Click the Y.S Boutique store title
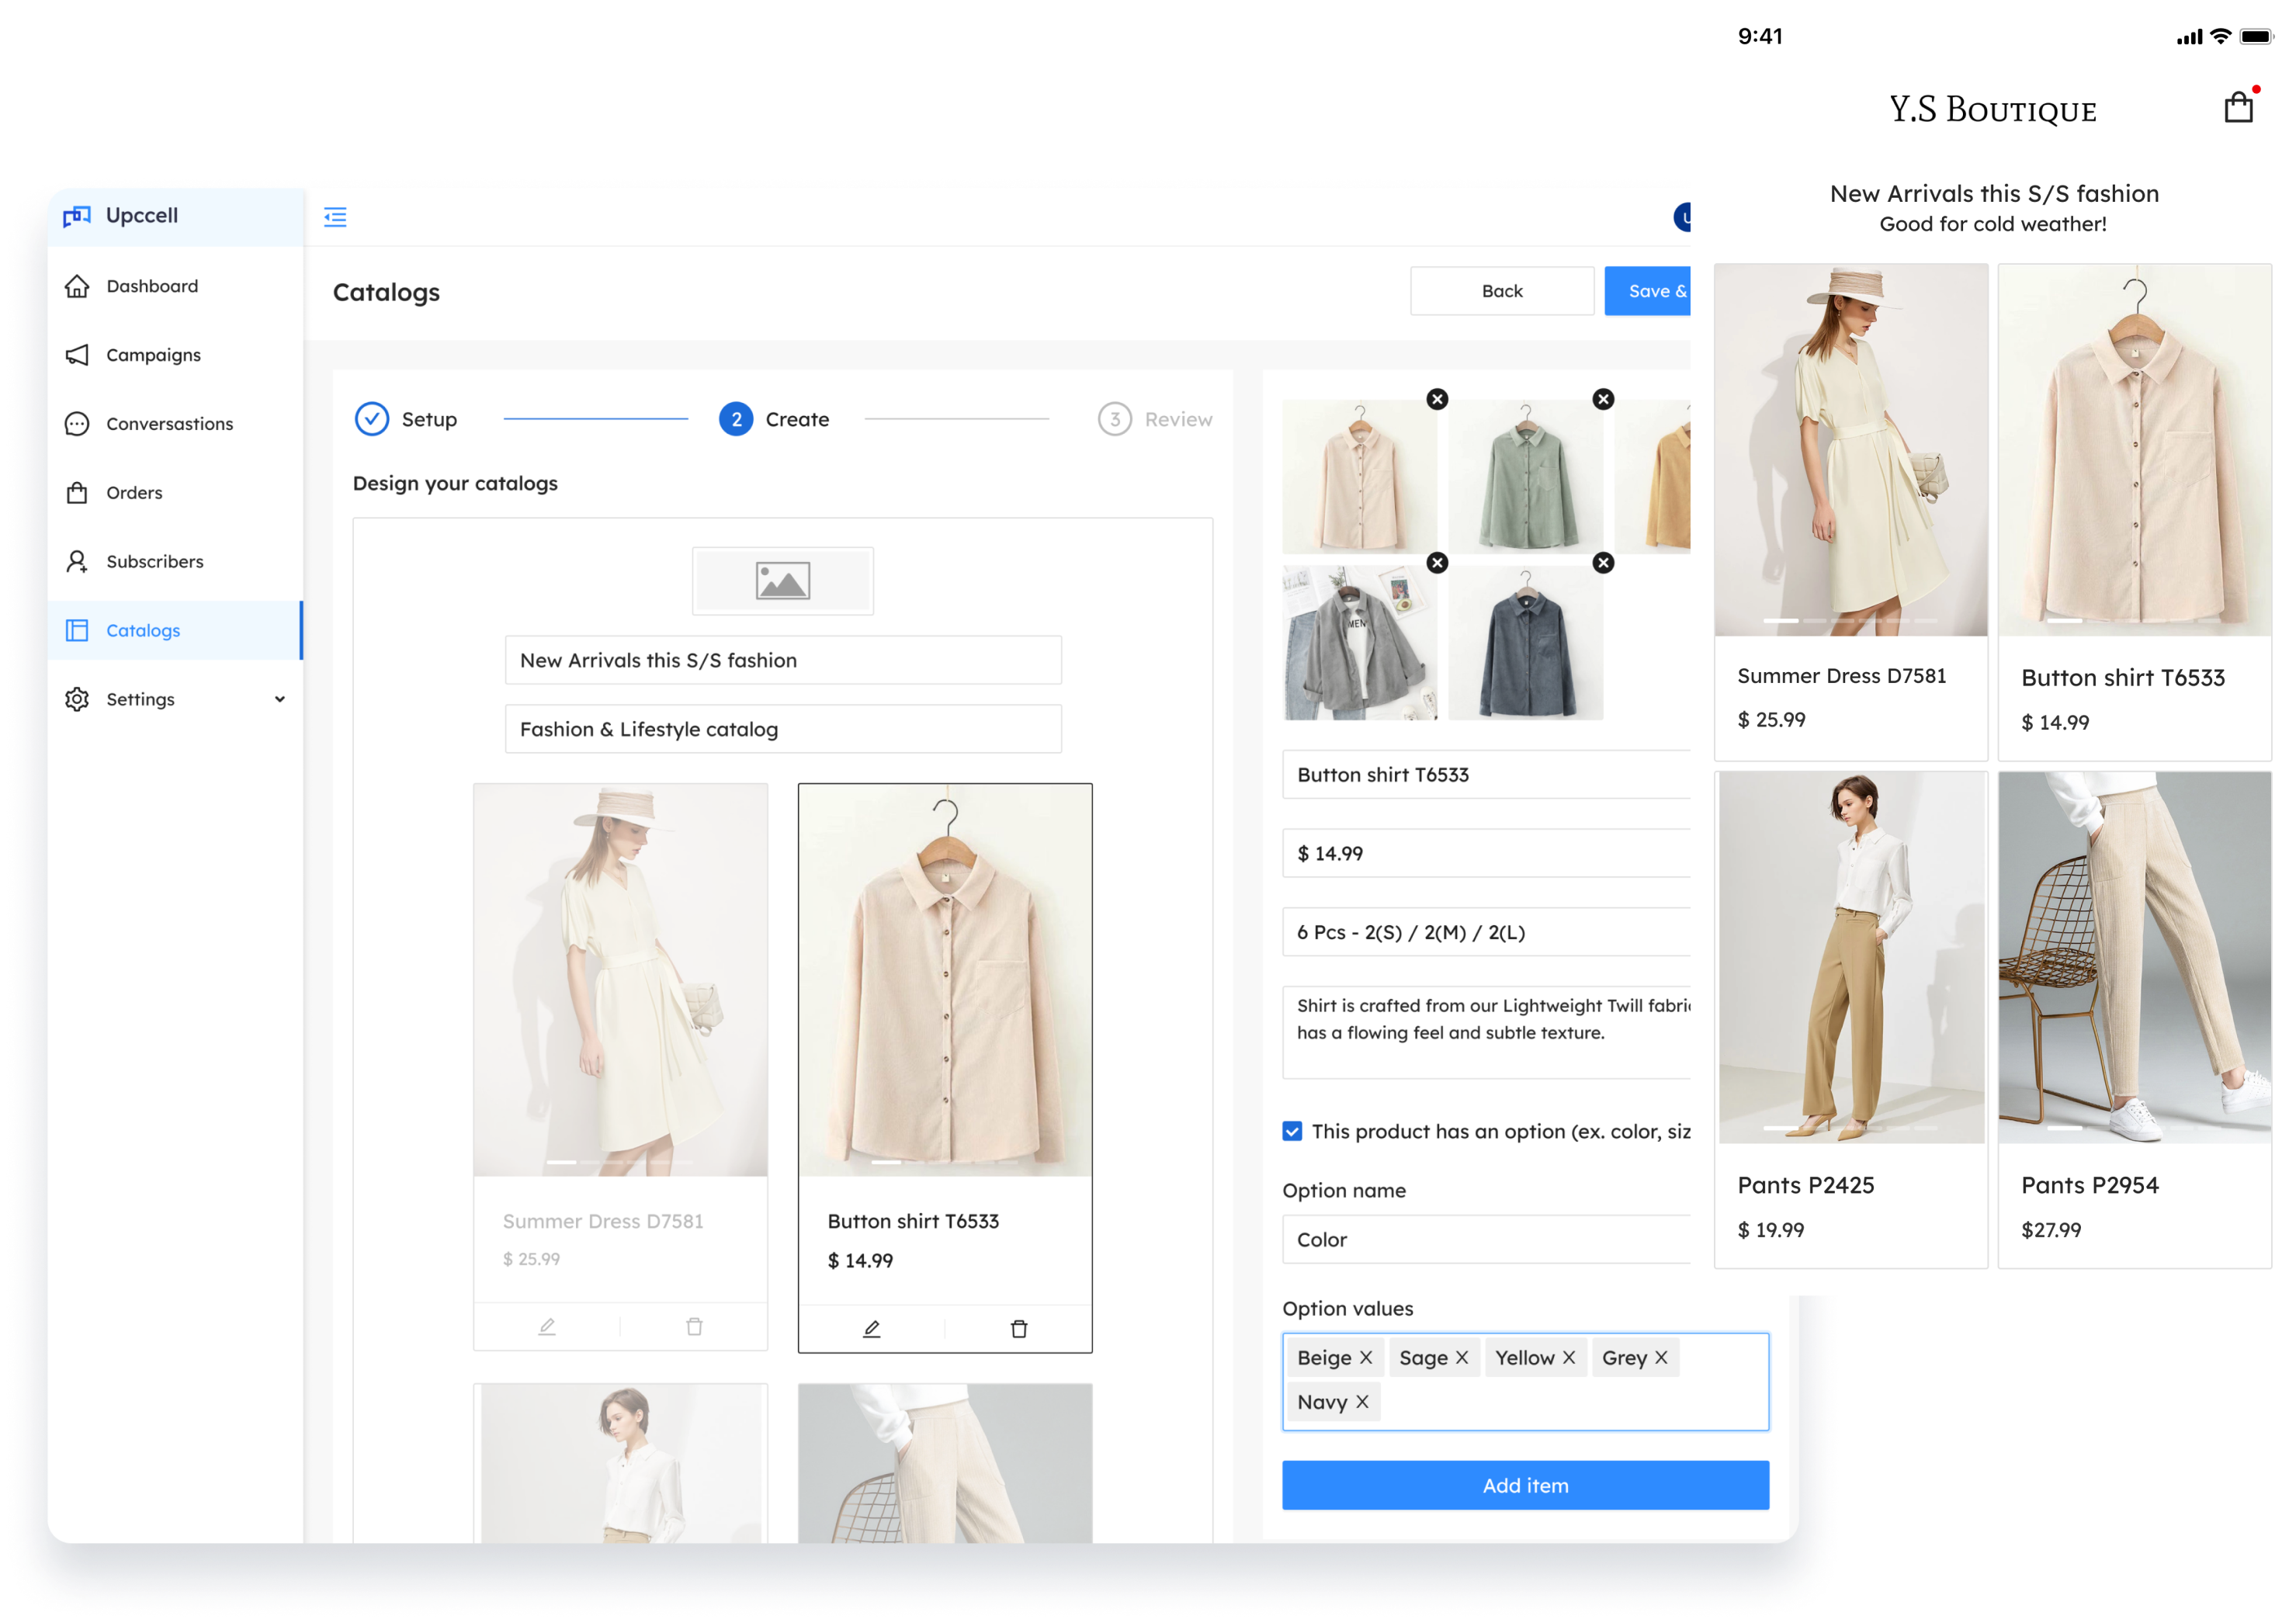 [1992, 109]
